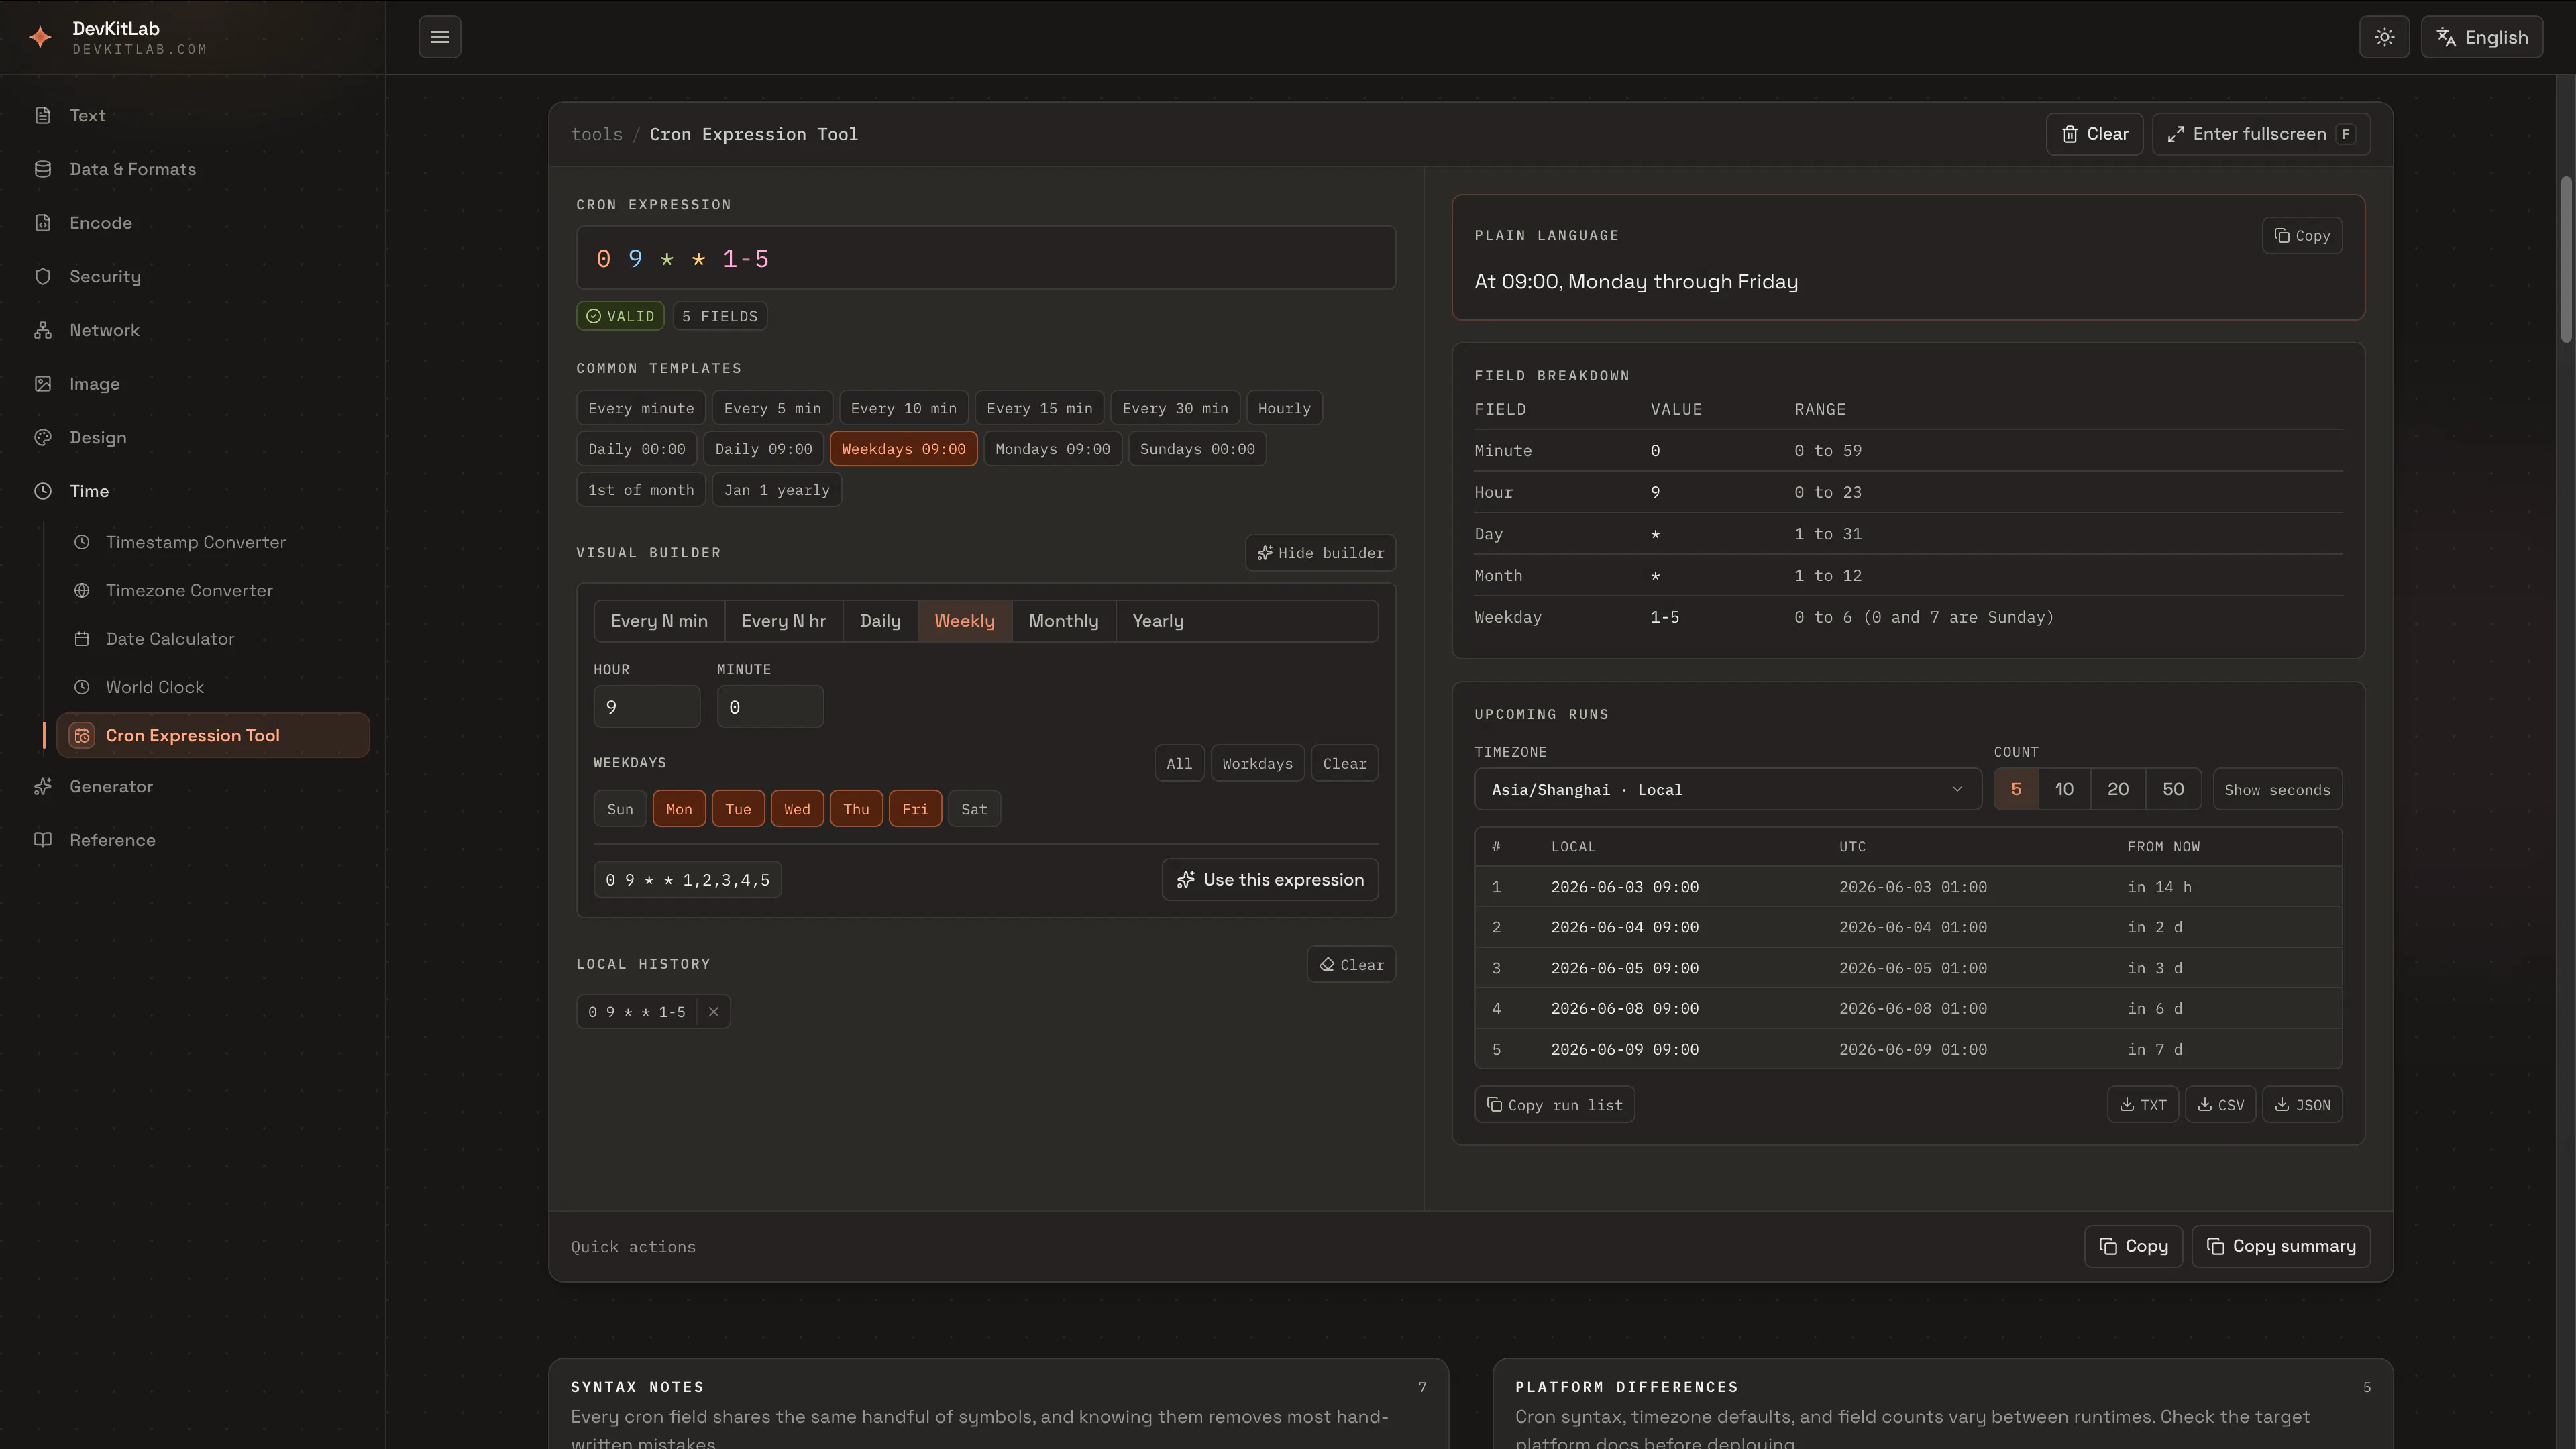Switch to Every N hr tab
Viewport: 2576px width, 1449px height.
783,621
